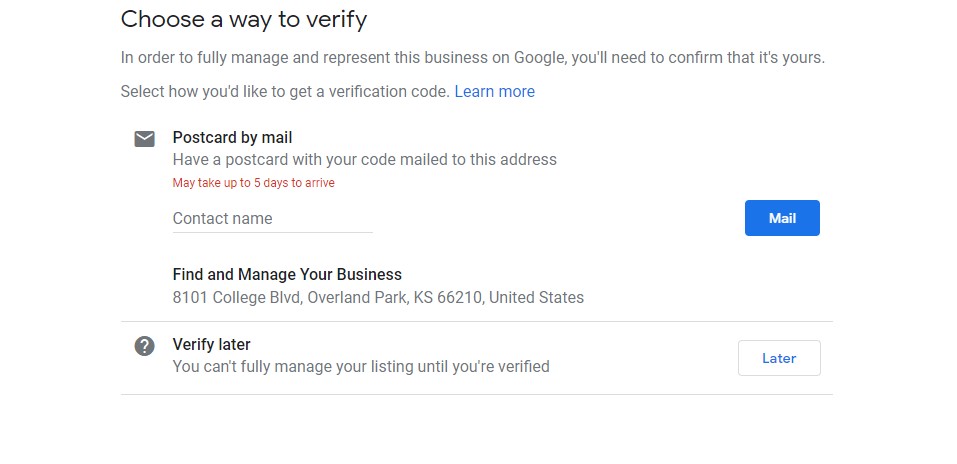Click the 'can't fully manage your listing' description
This screenshot has width=957, height=464.
pos(361,367)
